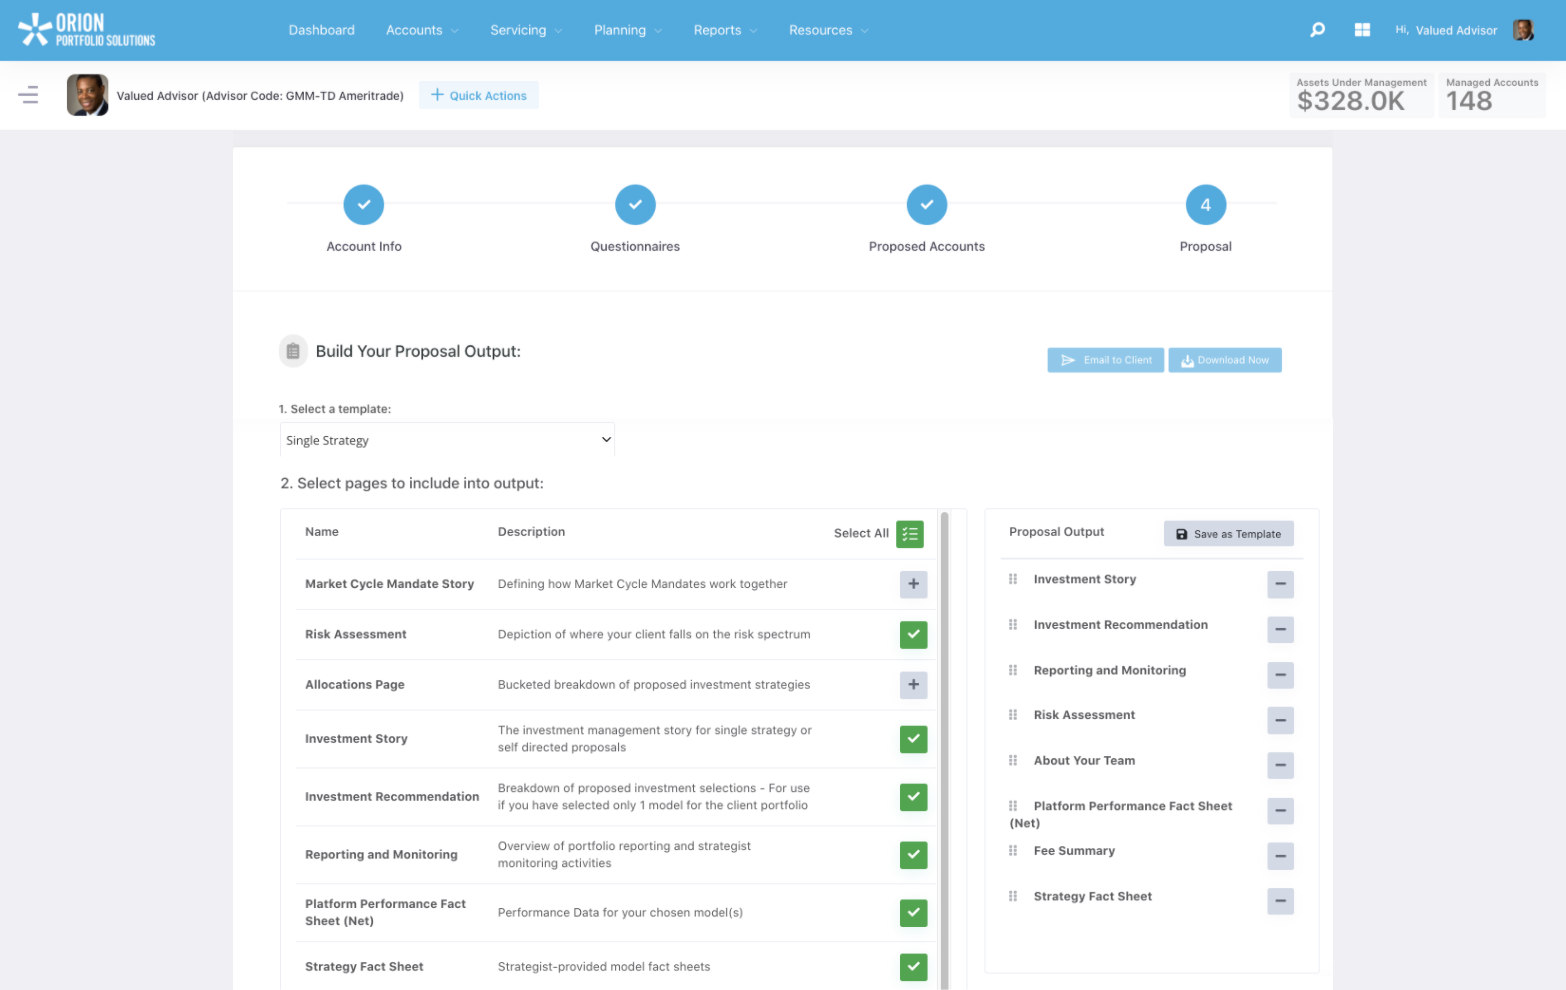Click drag handle beside About Your Team
Viewport: 1566px width, 990px height.
click(1013, 761)
